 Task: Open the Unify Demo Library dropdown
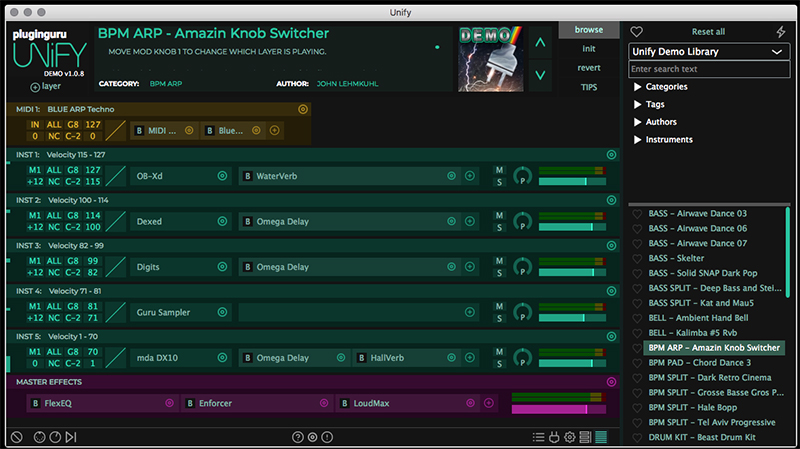(x=709, y=52)
